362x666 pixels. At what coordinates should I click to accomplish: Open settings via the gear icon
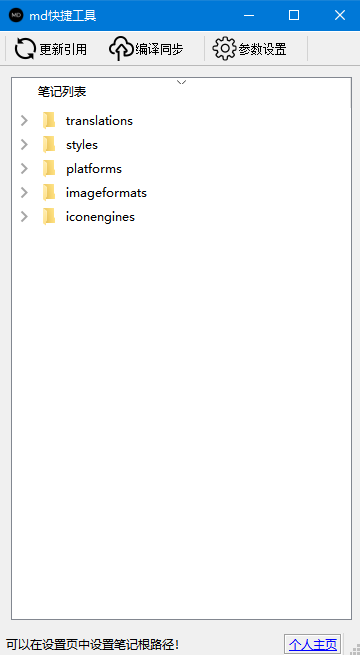(x=224, y=48)
